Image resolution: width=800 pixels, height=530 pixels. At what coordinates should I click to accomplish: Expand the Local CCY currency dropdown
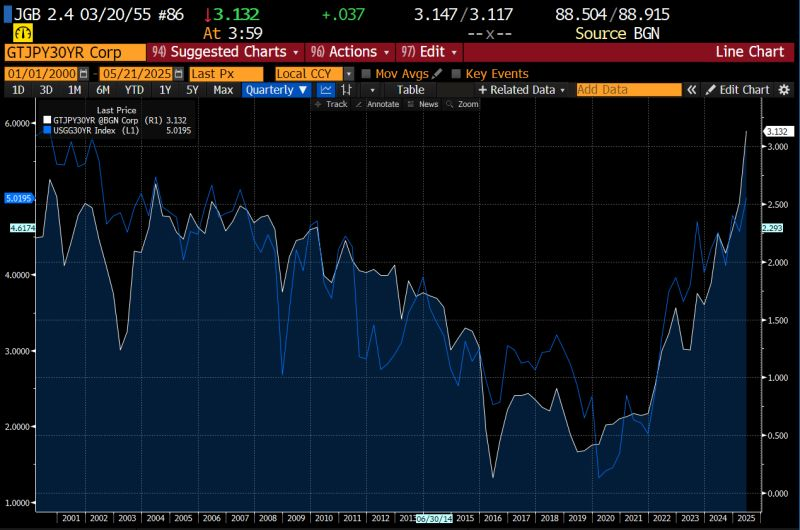[348, 74]
